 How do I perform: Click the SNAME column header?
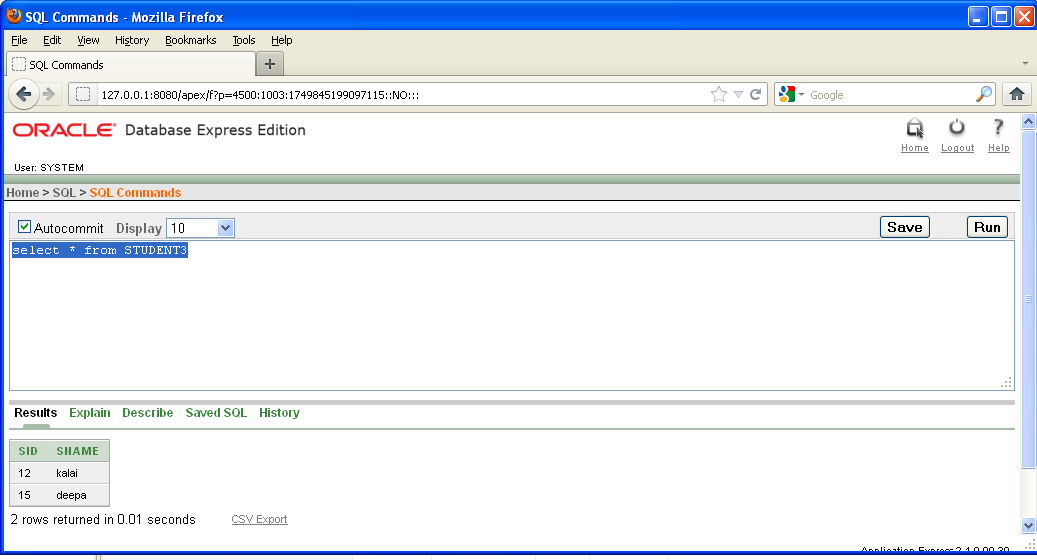tap(77, 451)
